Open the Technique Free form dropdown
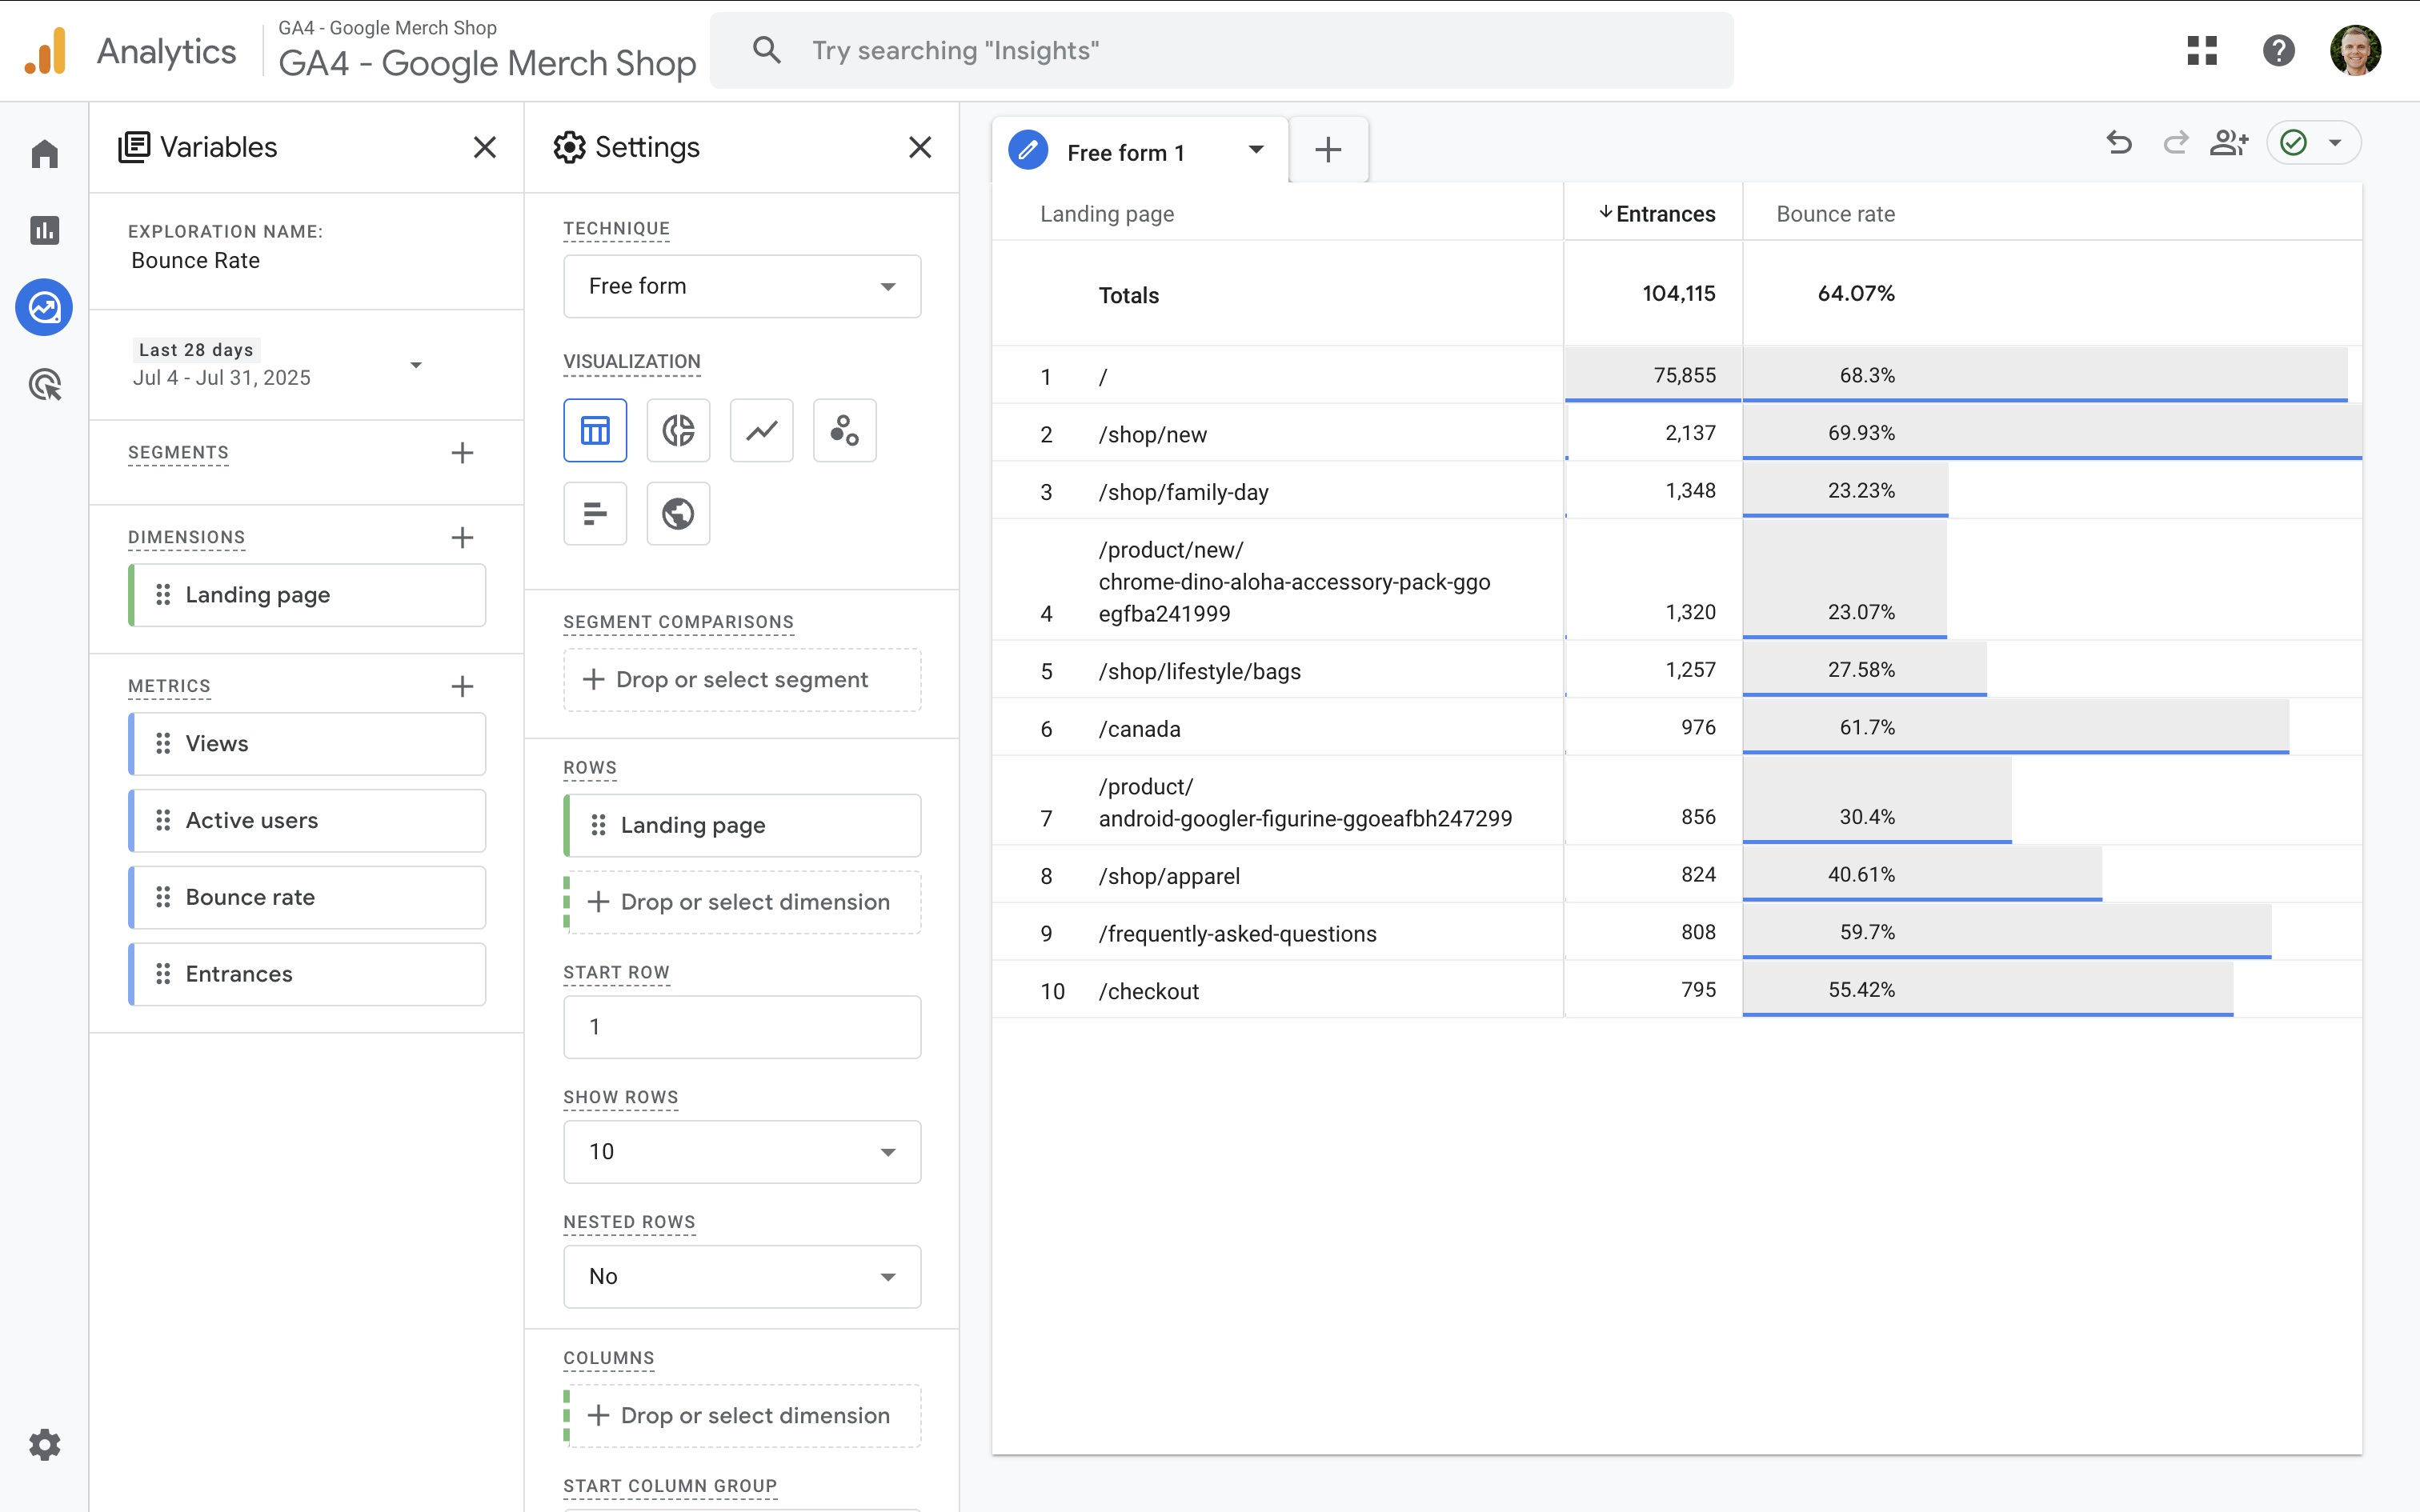Screen dimensions: 2420x1512 742,287
